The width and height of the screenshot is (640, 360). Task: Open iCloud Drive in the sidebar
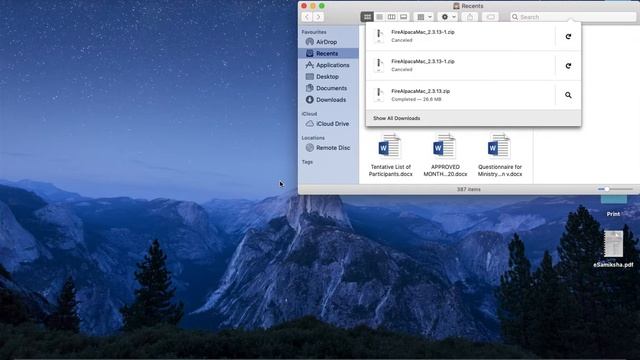[x=328, y=124]
